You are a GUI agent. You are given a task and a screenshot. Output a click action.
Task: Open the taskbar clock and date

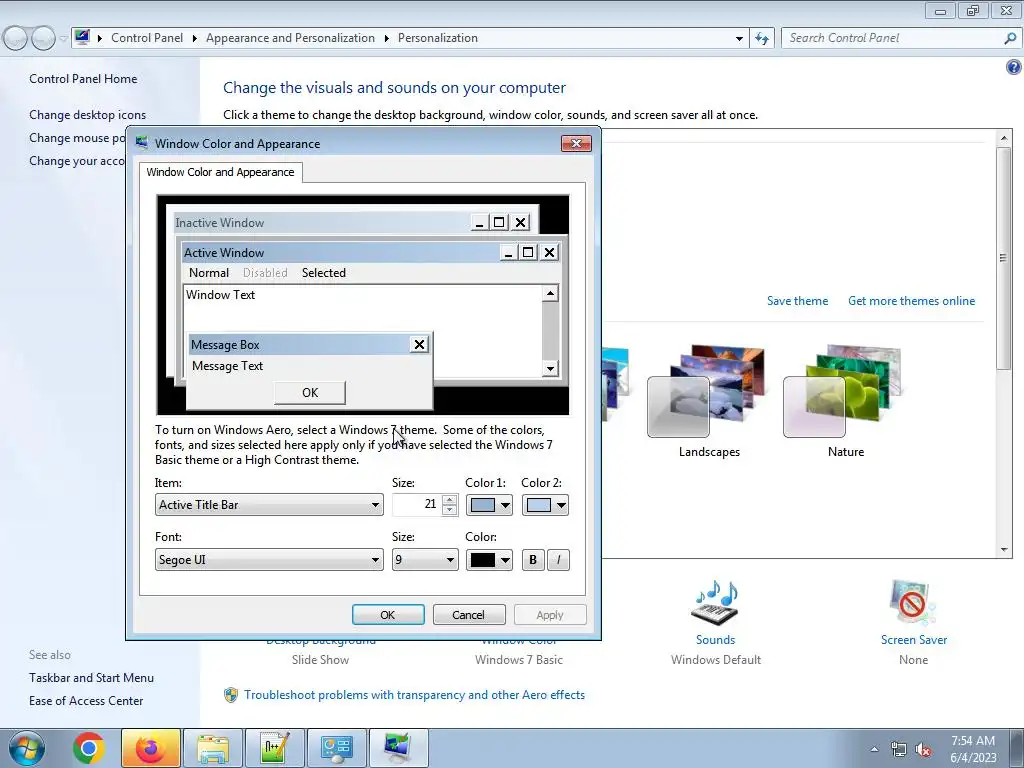(973, 749)
